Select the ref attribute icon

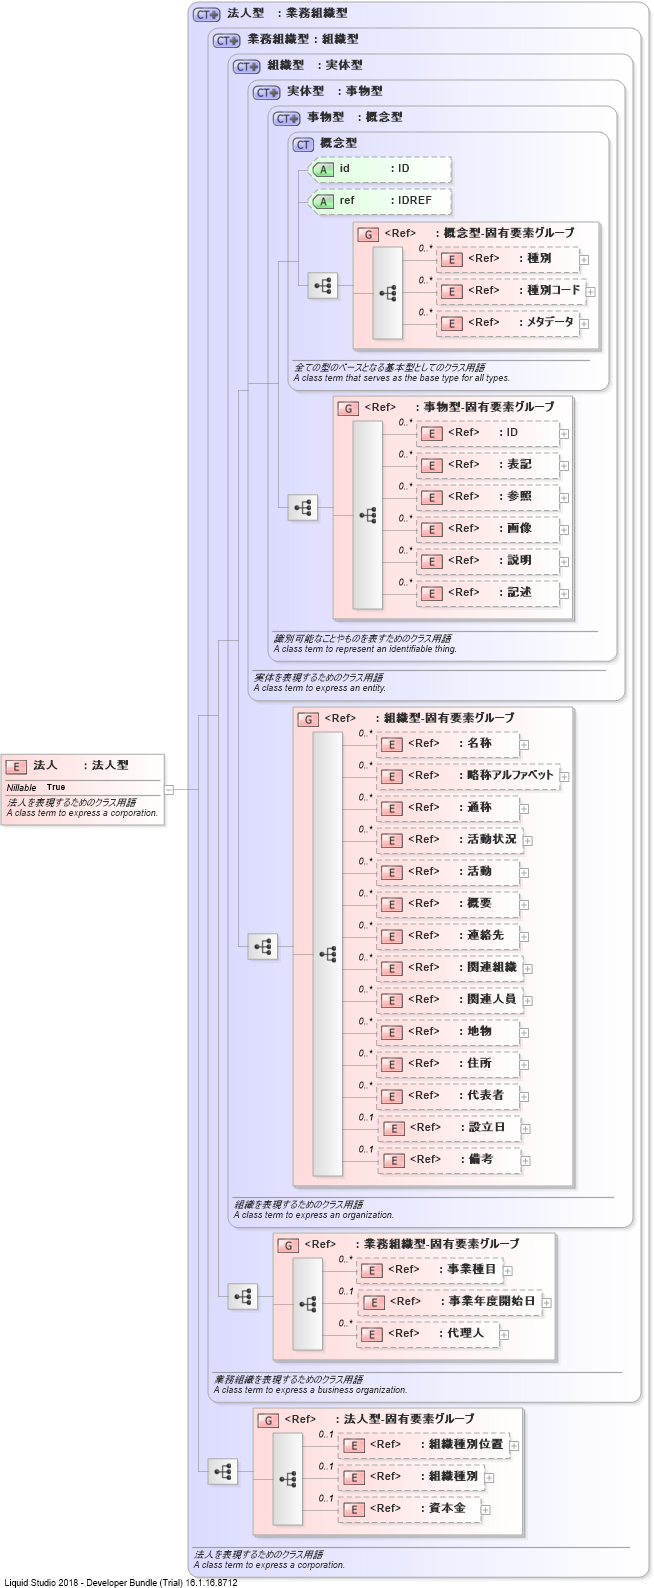pos(323,201)
